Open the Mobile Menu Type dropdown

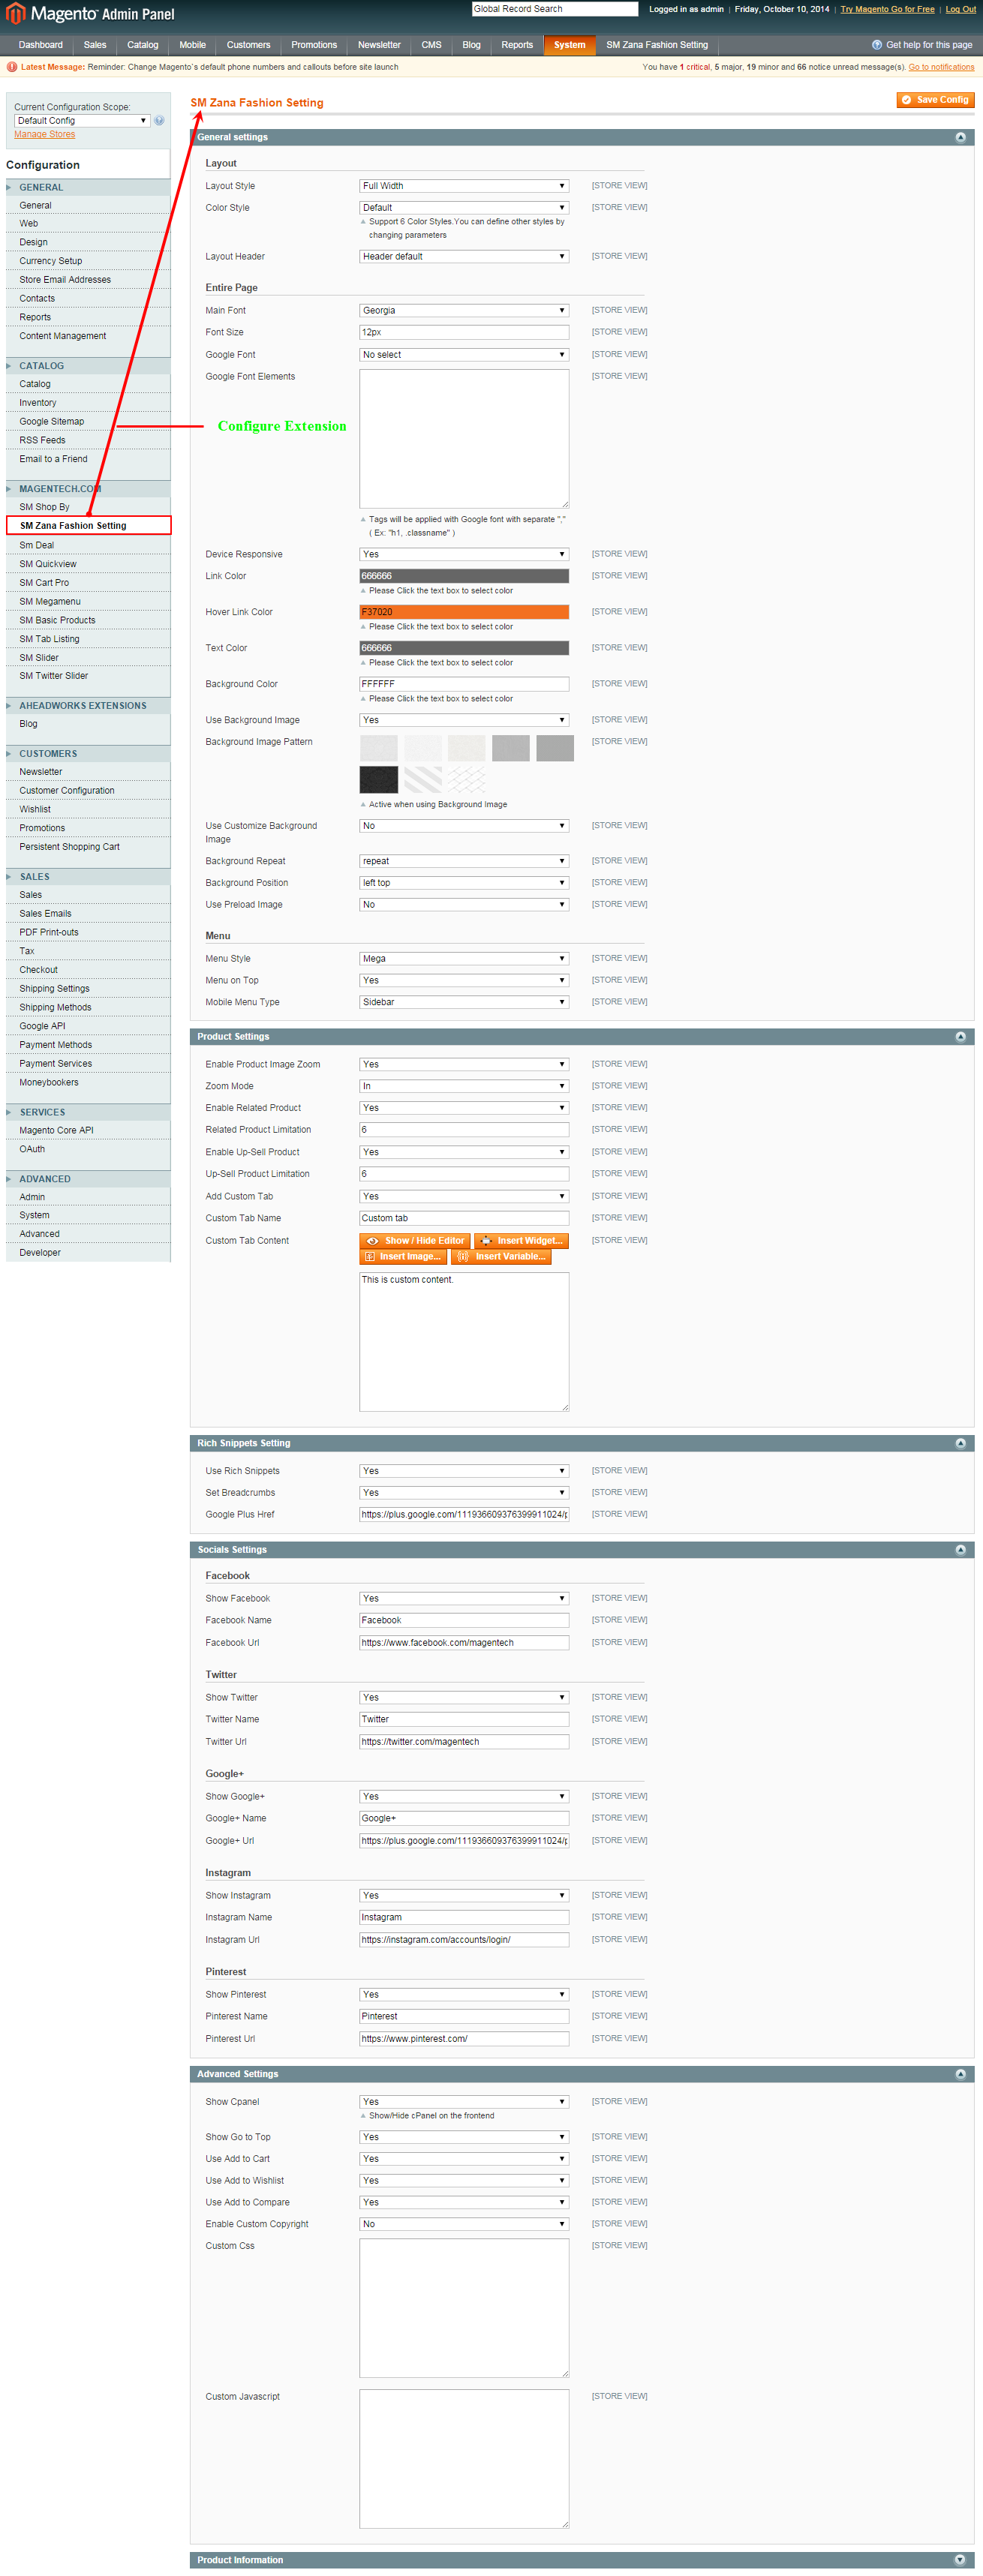(464, 1002)
